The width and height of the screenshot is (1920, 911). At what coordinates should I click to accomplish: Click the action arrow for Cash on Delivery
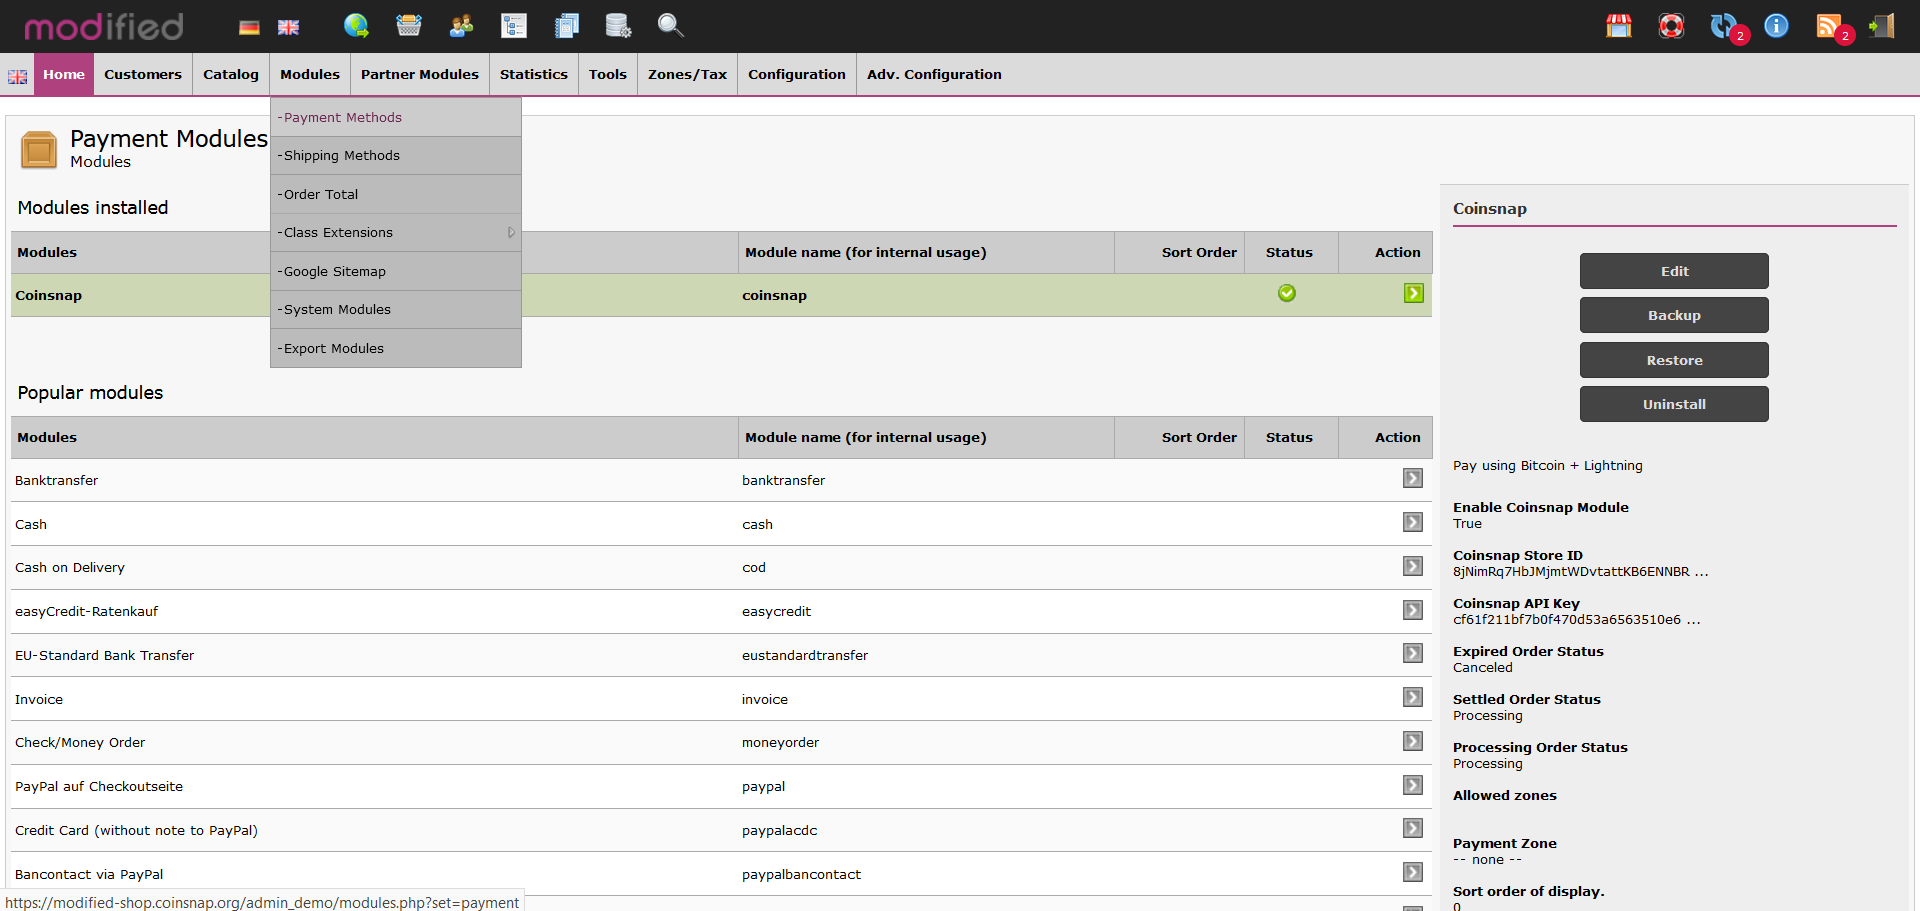[1413, 566]
